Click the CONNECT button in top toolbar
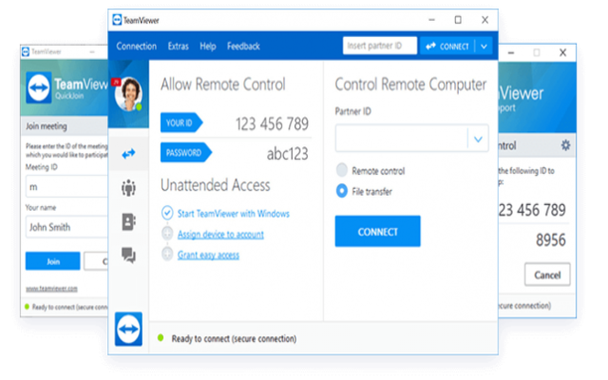The width and height of the screenshot is (608, 380). coord(447,47)
